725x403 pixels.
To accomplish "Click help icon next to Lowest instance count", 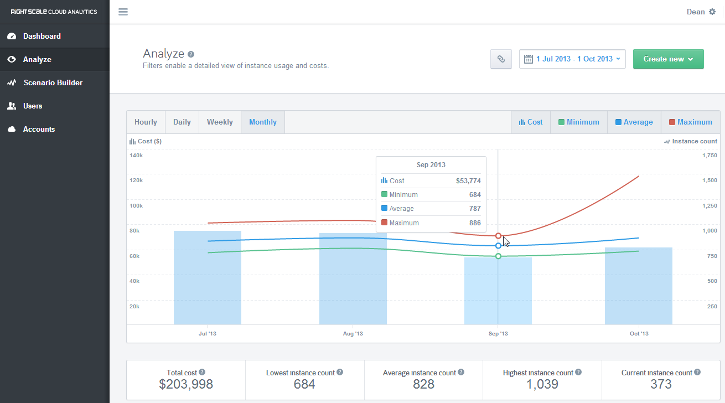I will click(340, 372).
